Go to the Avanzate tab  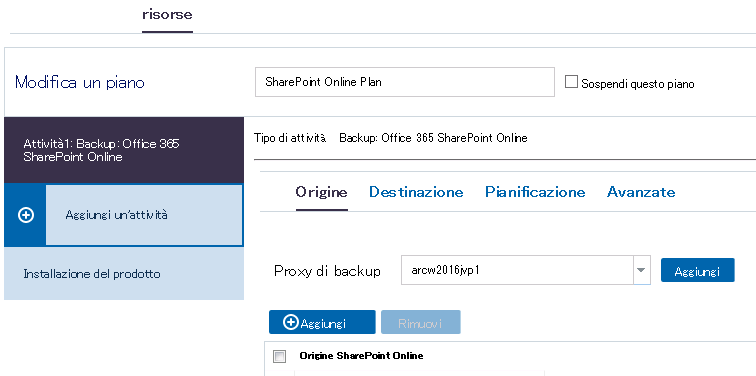[x=641, y=192]
